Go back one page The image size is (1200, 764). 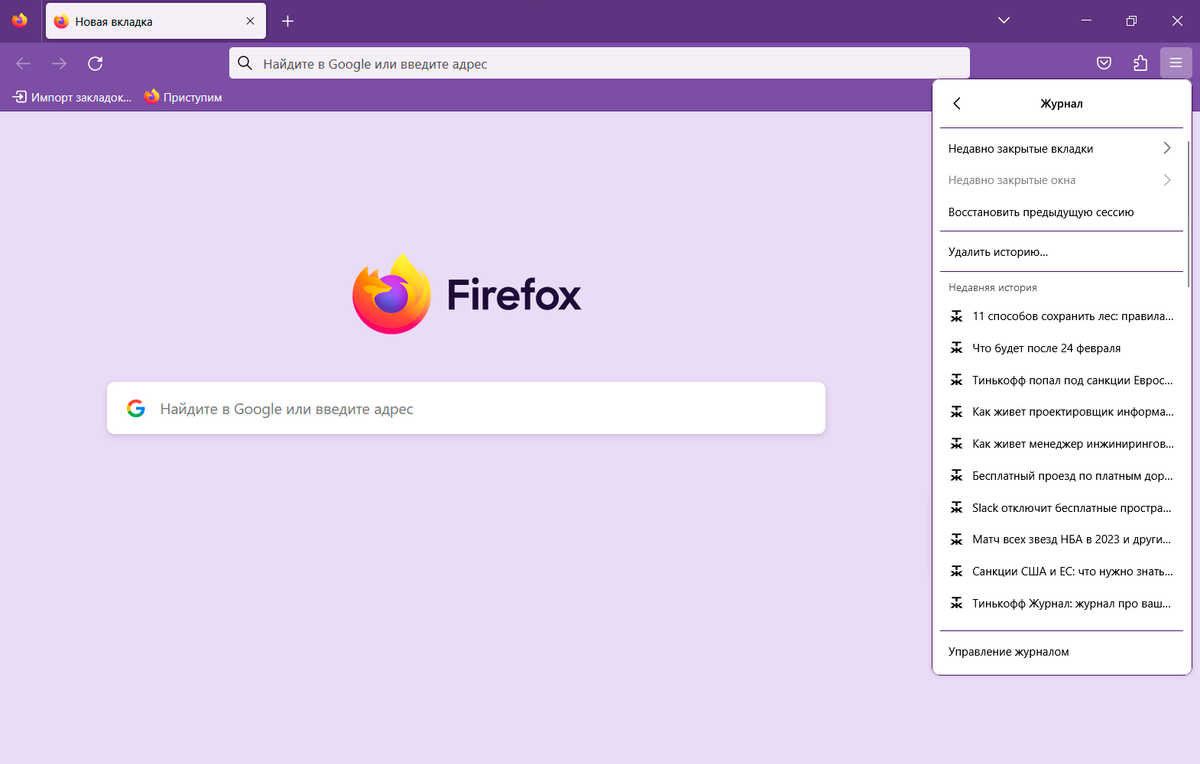[24, 63]
